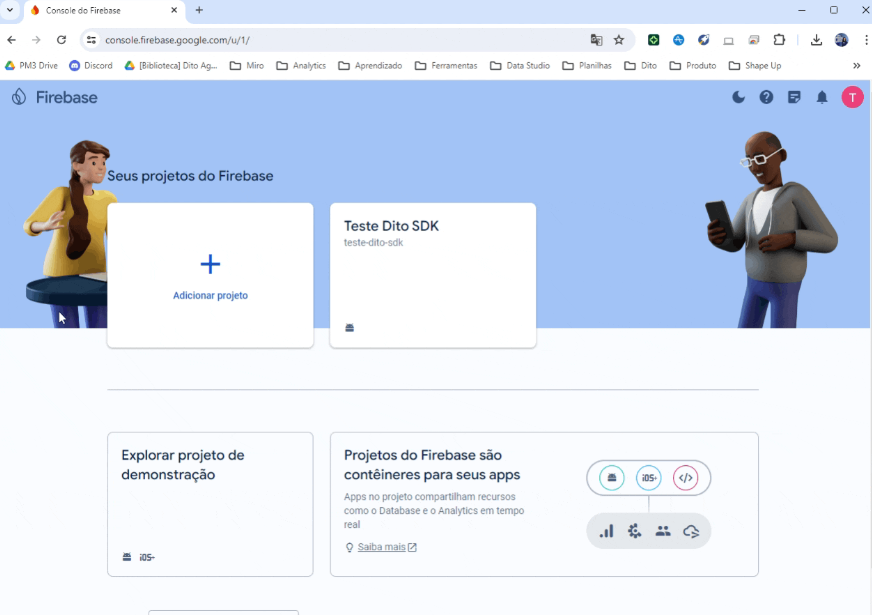This screenshot has height=615, width=872.
Task: Click the address bar URL
Action: point(177,40)
